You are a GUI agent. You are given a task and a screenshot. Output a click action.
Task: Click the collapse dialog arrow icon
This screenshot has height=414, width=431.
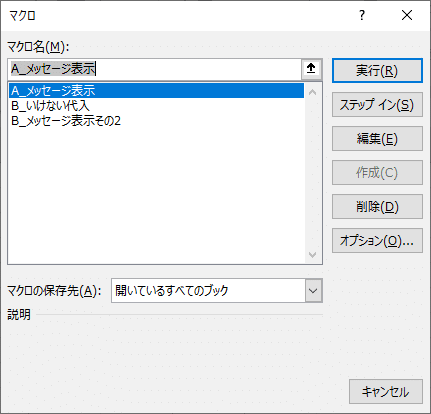[311, 69]
